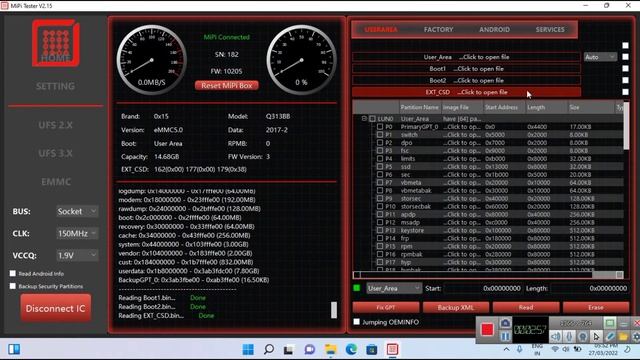Launch Microsoft Edge from taskbar
Image resolution: width=640 pixels, height=360 pixels.
(x=351, y=349)
